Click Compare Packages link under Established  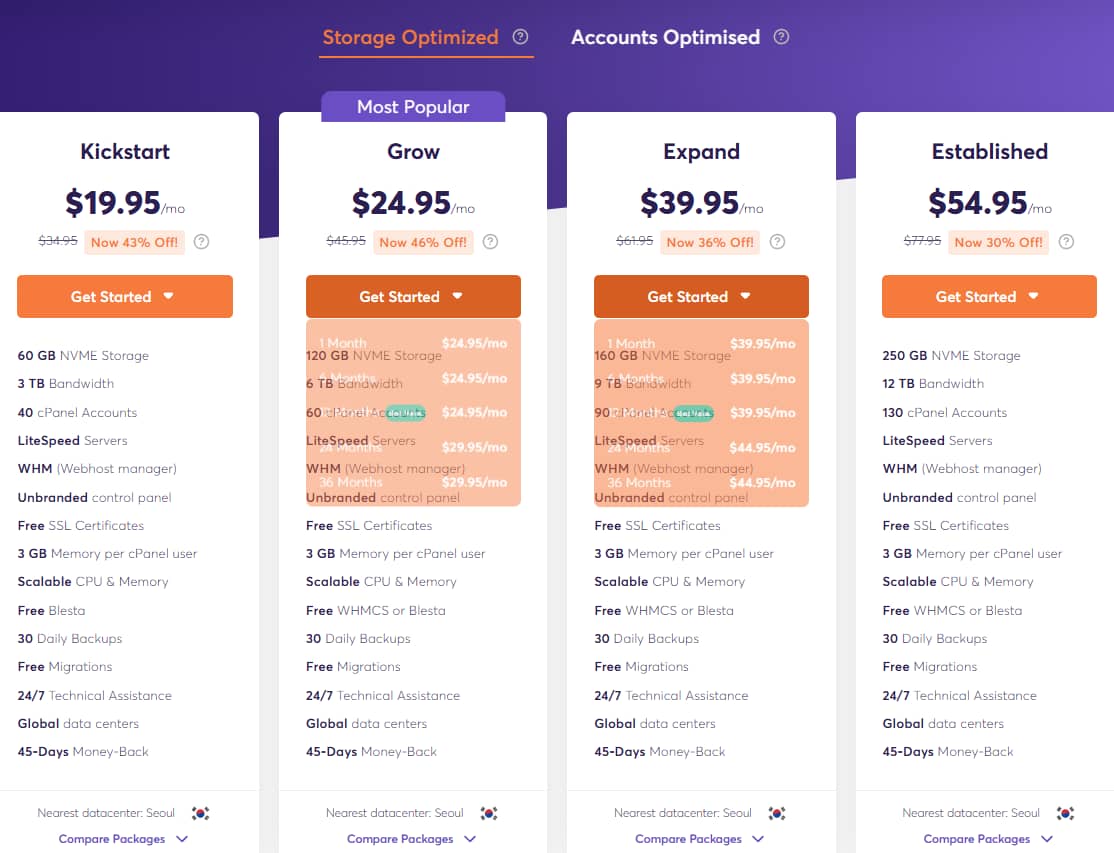[x=988, y=839]
